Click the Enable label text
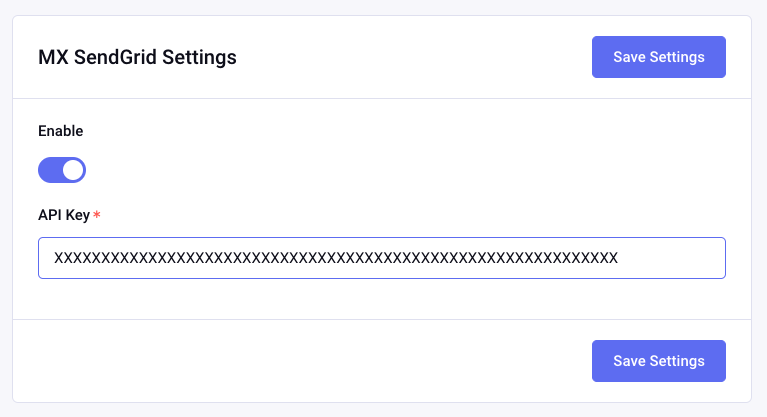Screen dimensions: 767x417 click(x=60, y=130)
